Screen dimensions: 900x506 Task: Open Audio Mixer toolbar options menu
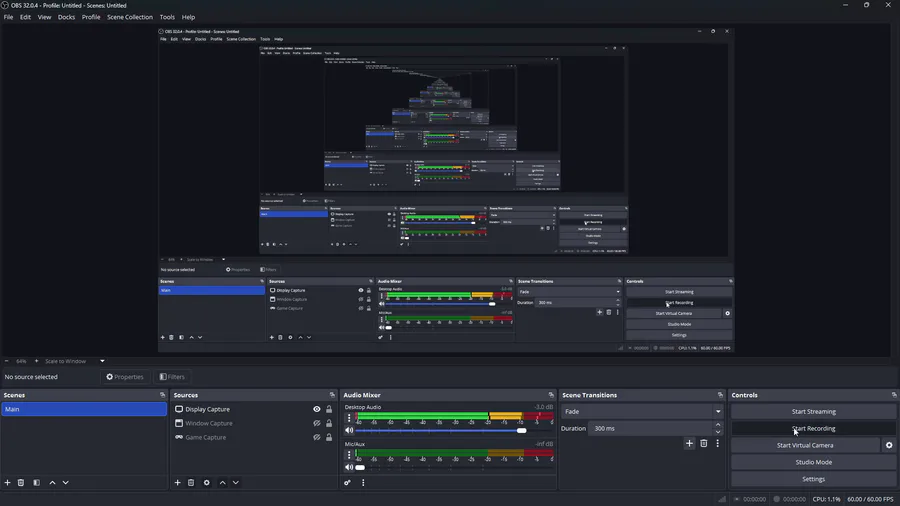[x=363, y=482]
